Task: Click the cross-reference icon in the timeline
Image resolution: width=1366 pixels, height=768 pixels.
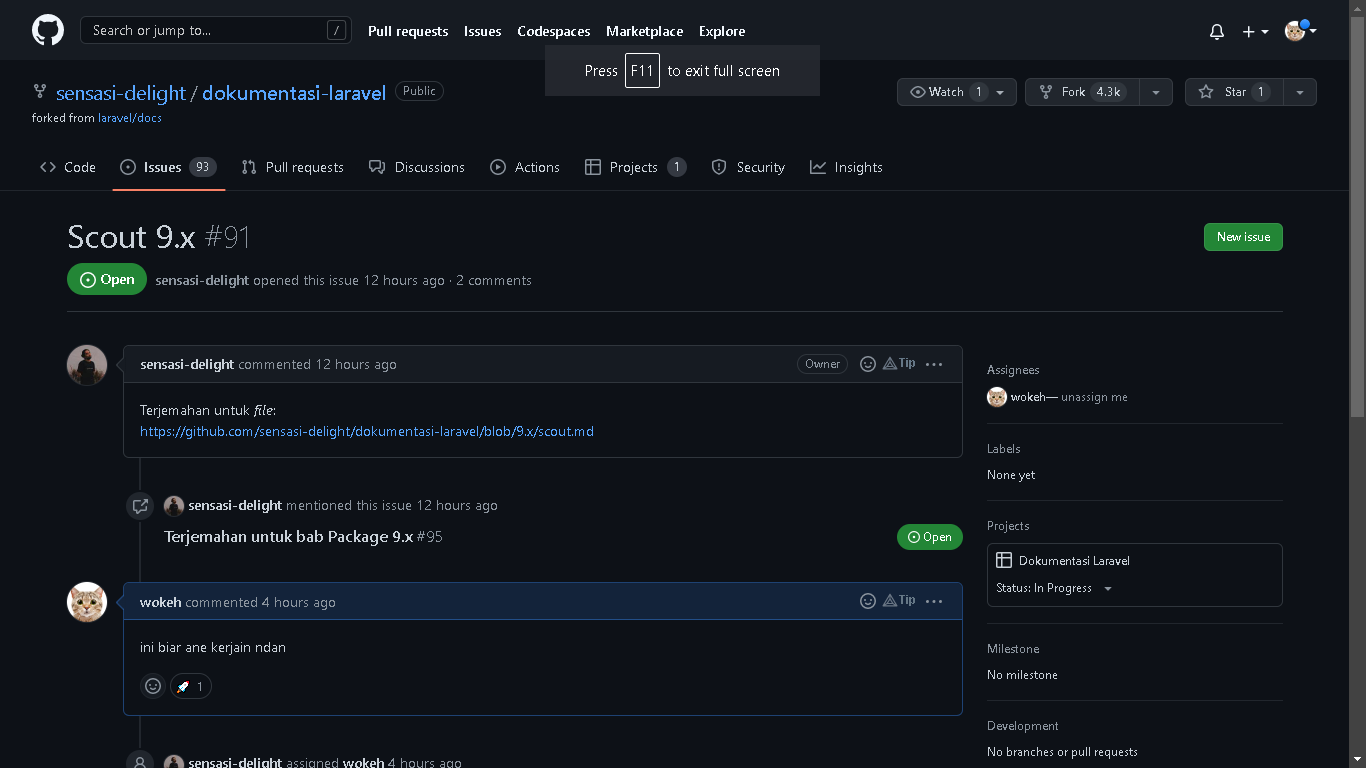Action: pyautogui.click(x=140, y=506)
